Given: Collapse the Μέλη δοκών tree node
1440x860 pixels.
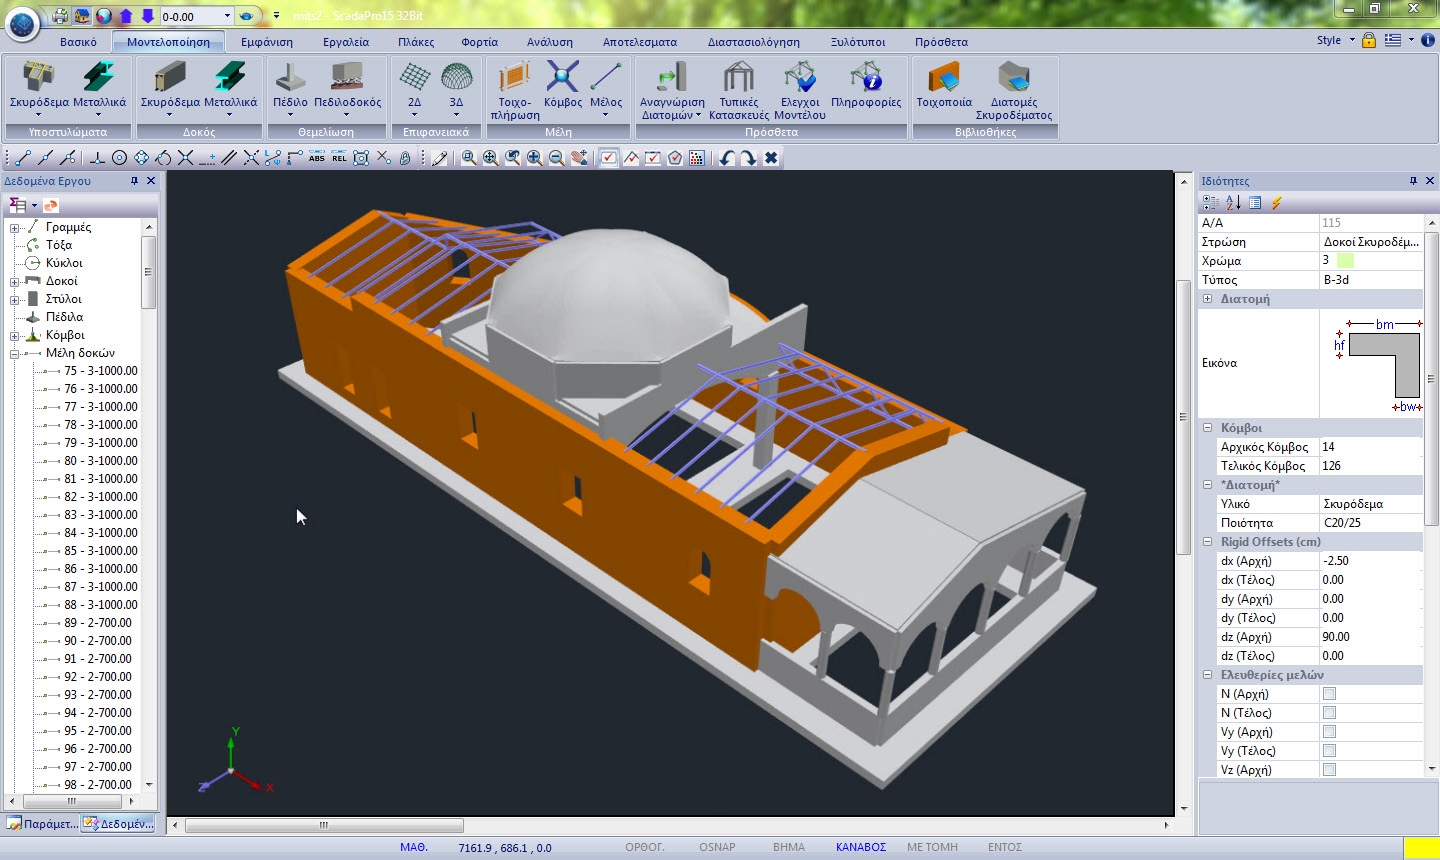Looking at the screenshot, I should click(x=15, y=353).
